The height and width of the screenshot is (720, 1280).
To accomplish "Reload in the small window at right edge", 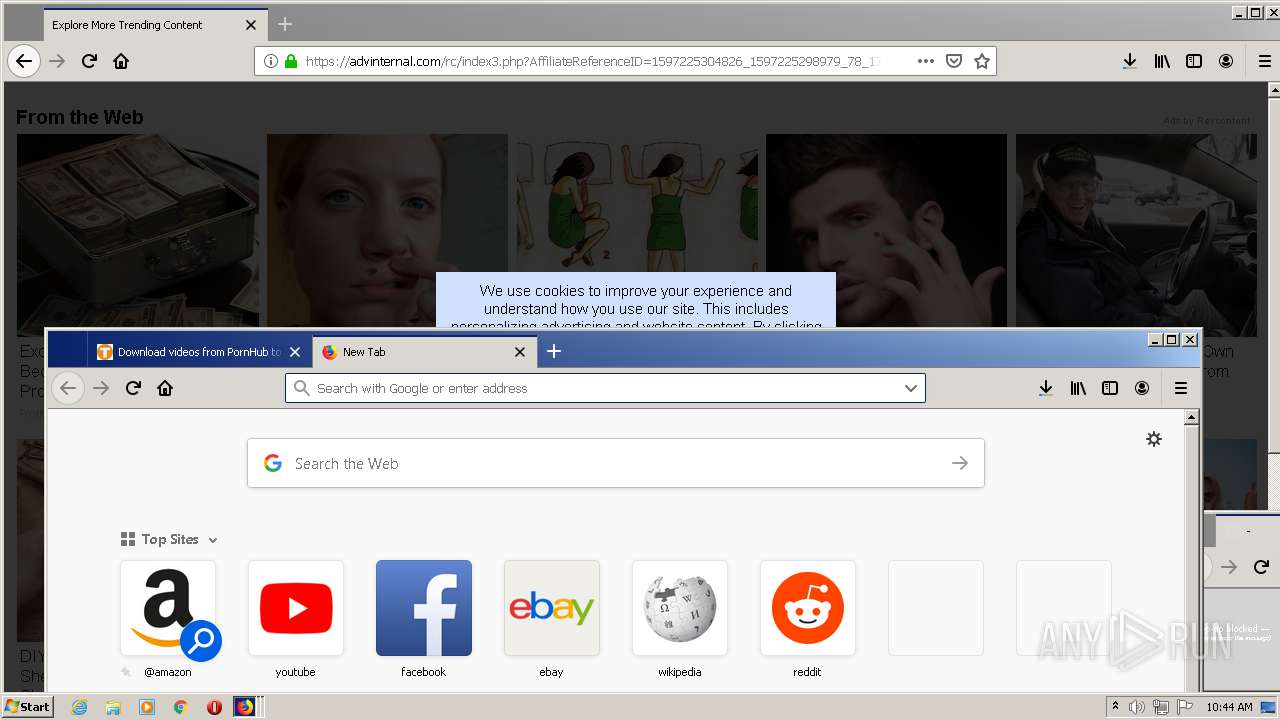I will (1261, 567).
